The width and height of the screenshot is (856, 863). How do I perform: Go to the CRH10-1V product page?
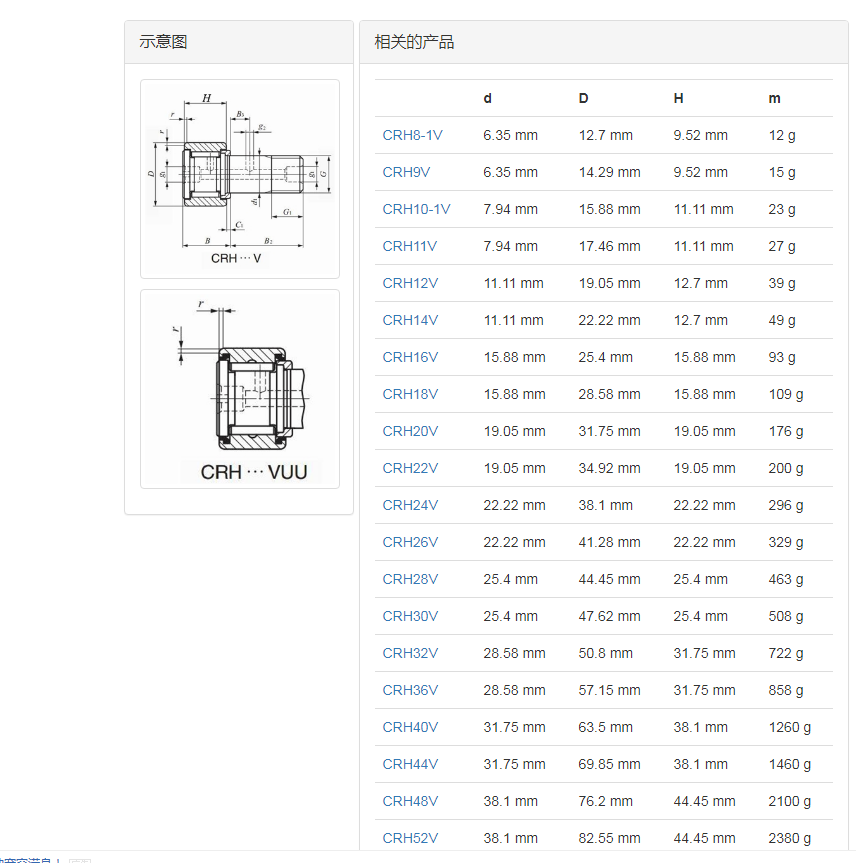(x=416, y=209)
